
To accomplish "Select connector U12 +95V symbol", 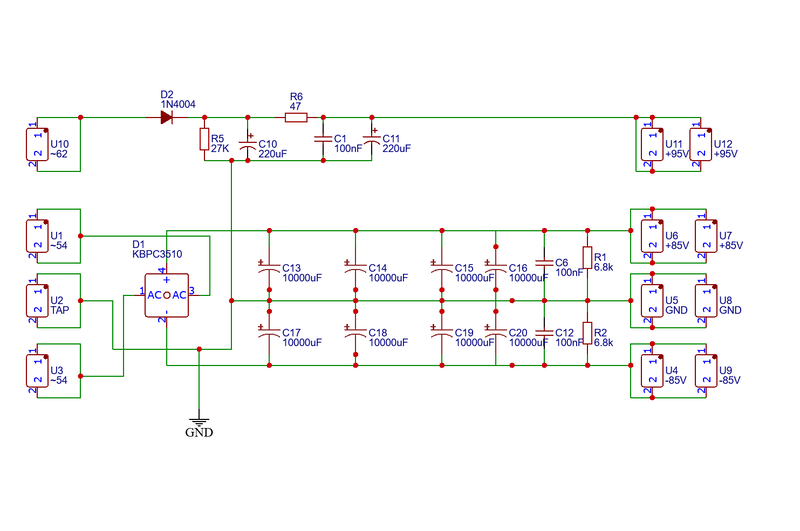I will pos(701,144).
